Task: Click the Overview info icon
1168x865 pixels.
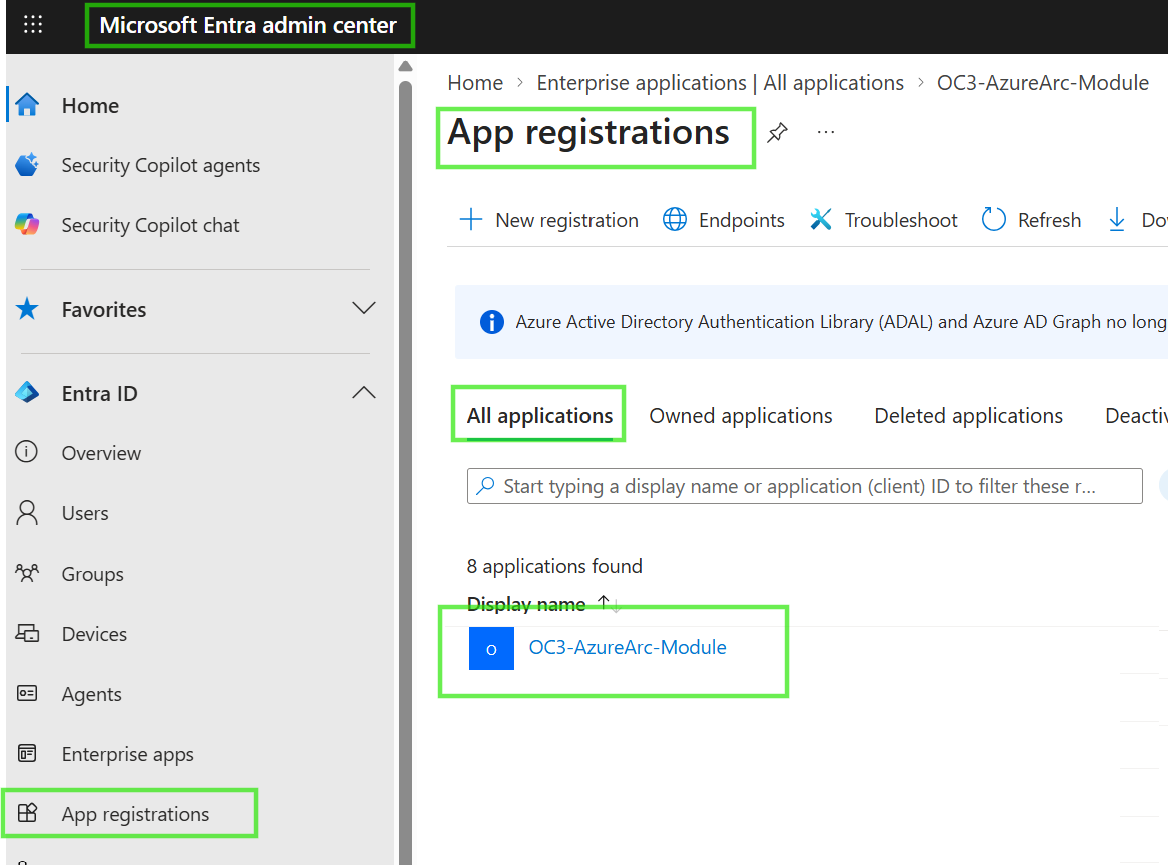Action: [27, 452]
